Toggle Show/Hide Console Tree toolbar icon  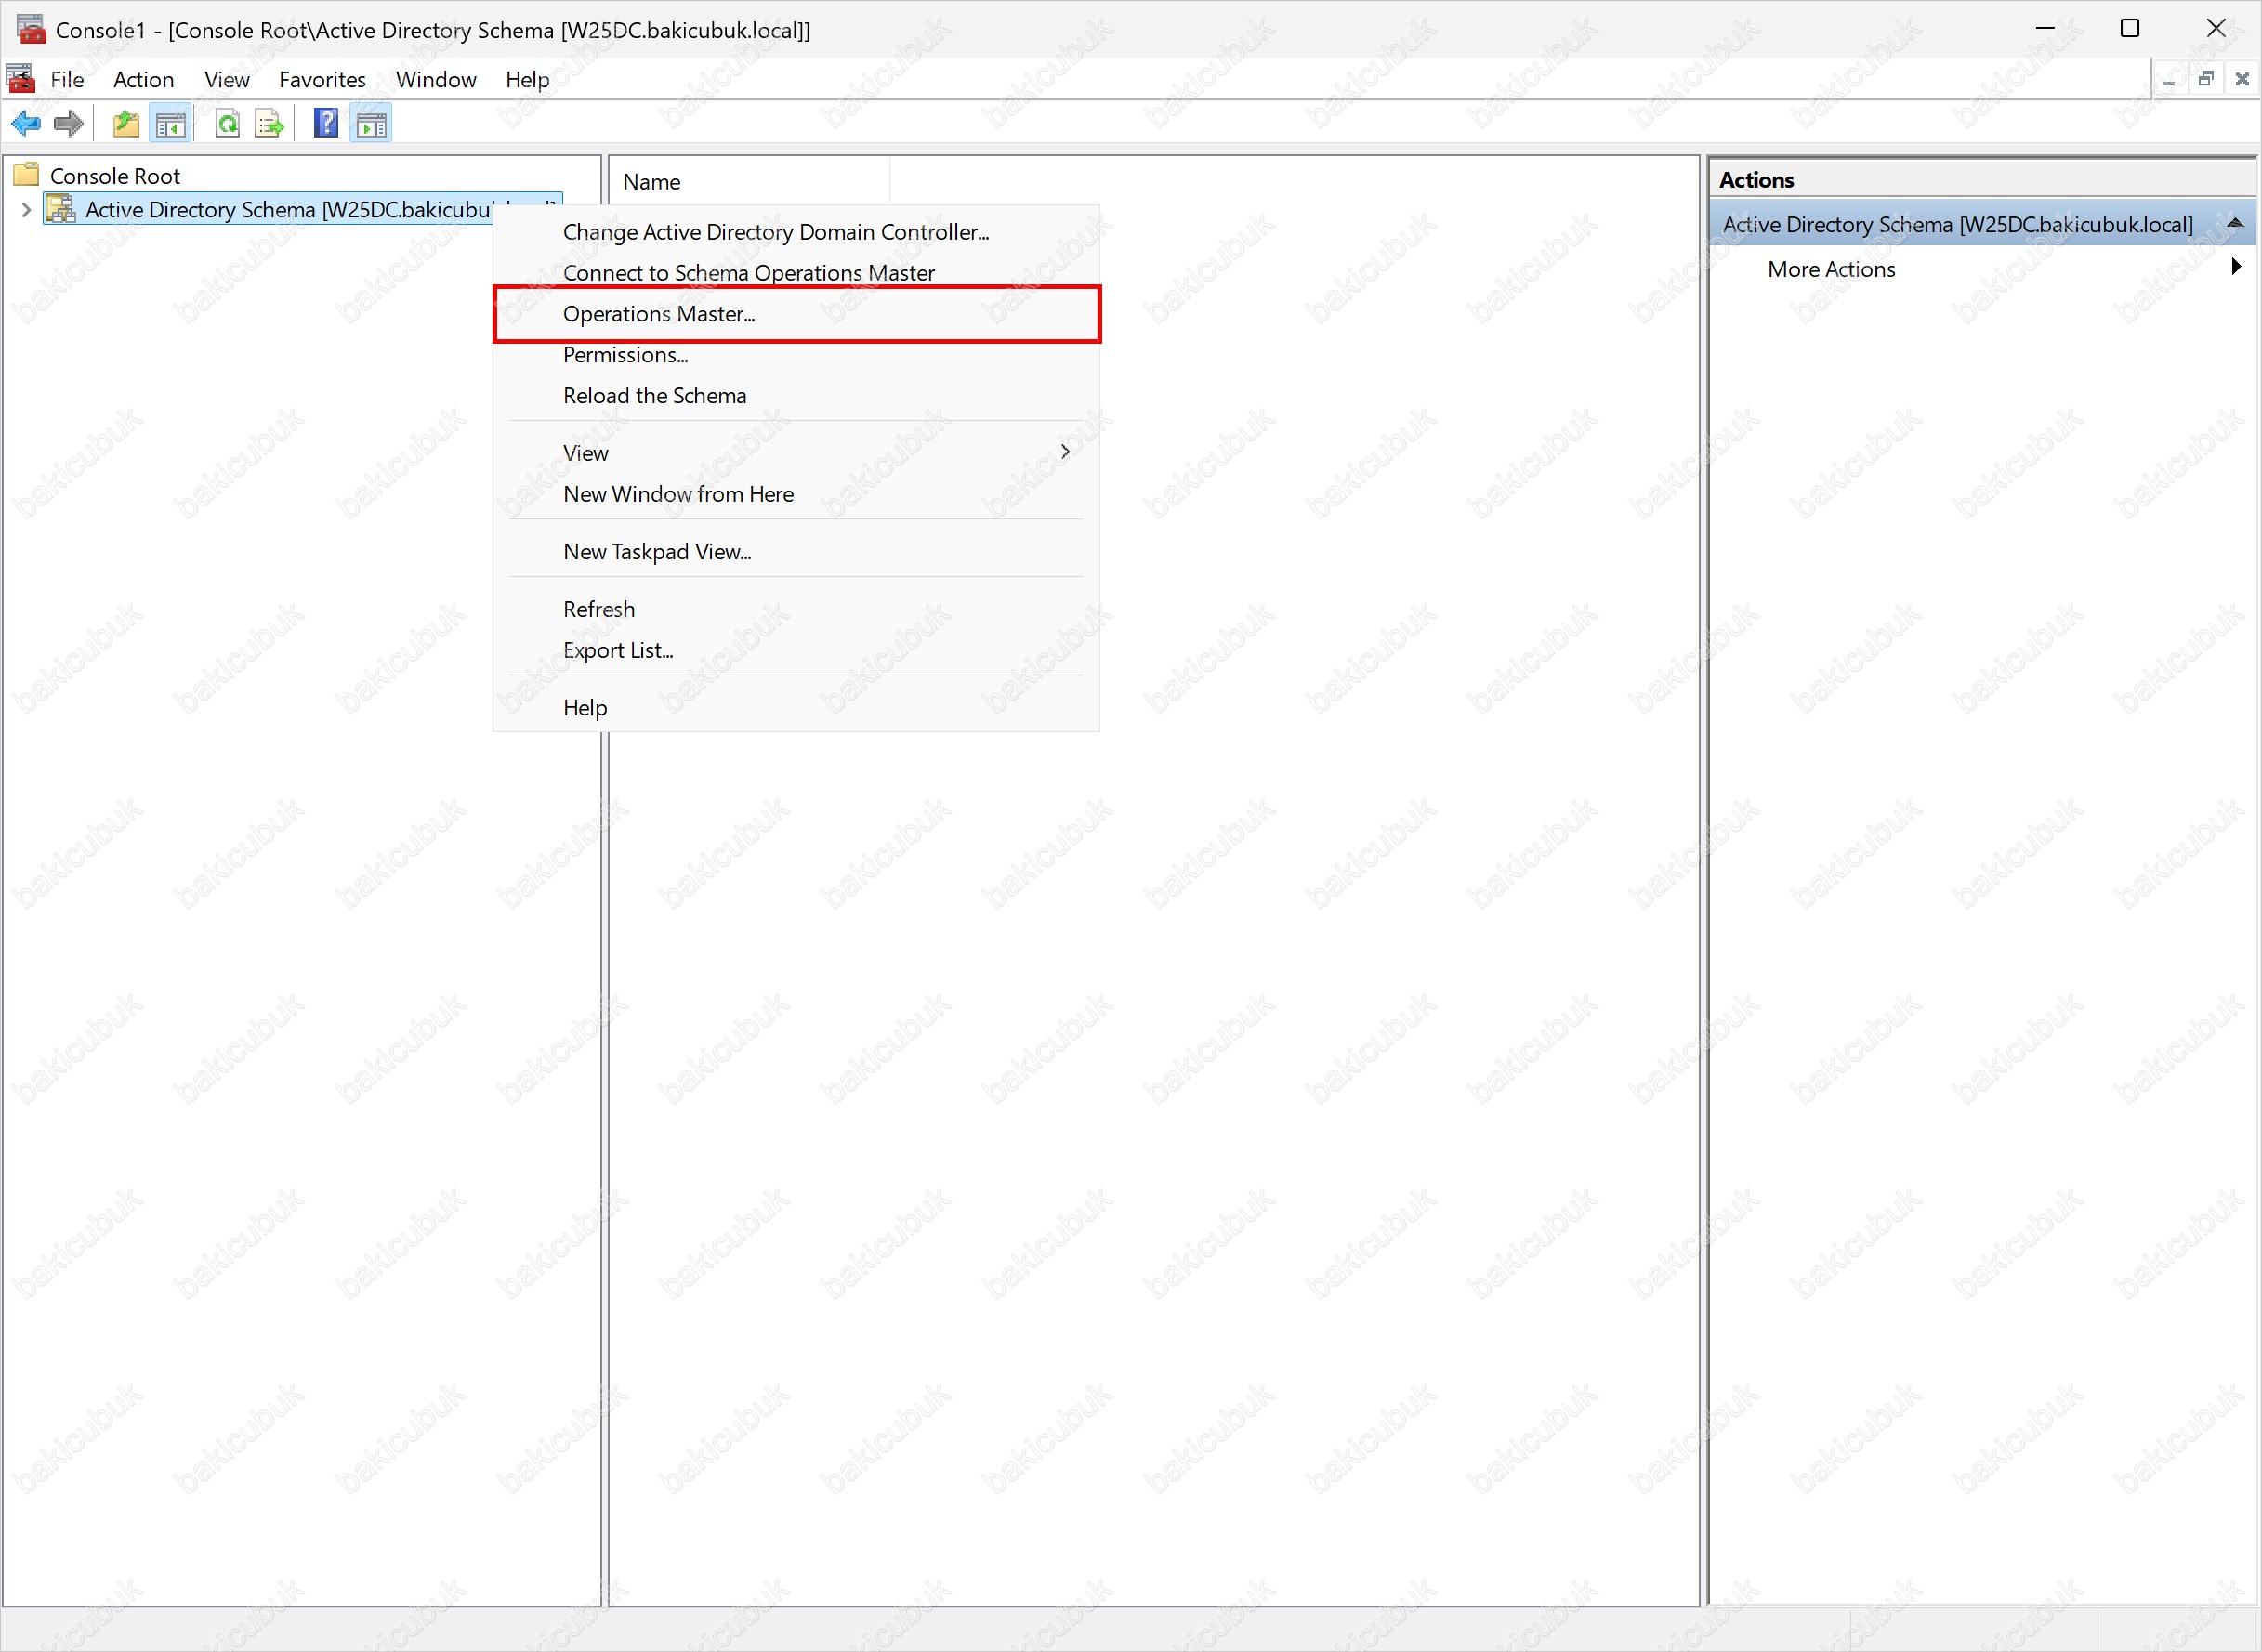pyautogui.click(x=170, y=124)
